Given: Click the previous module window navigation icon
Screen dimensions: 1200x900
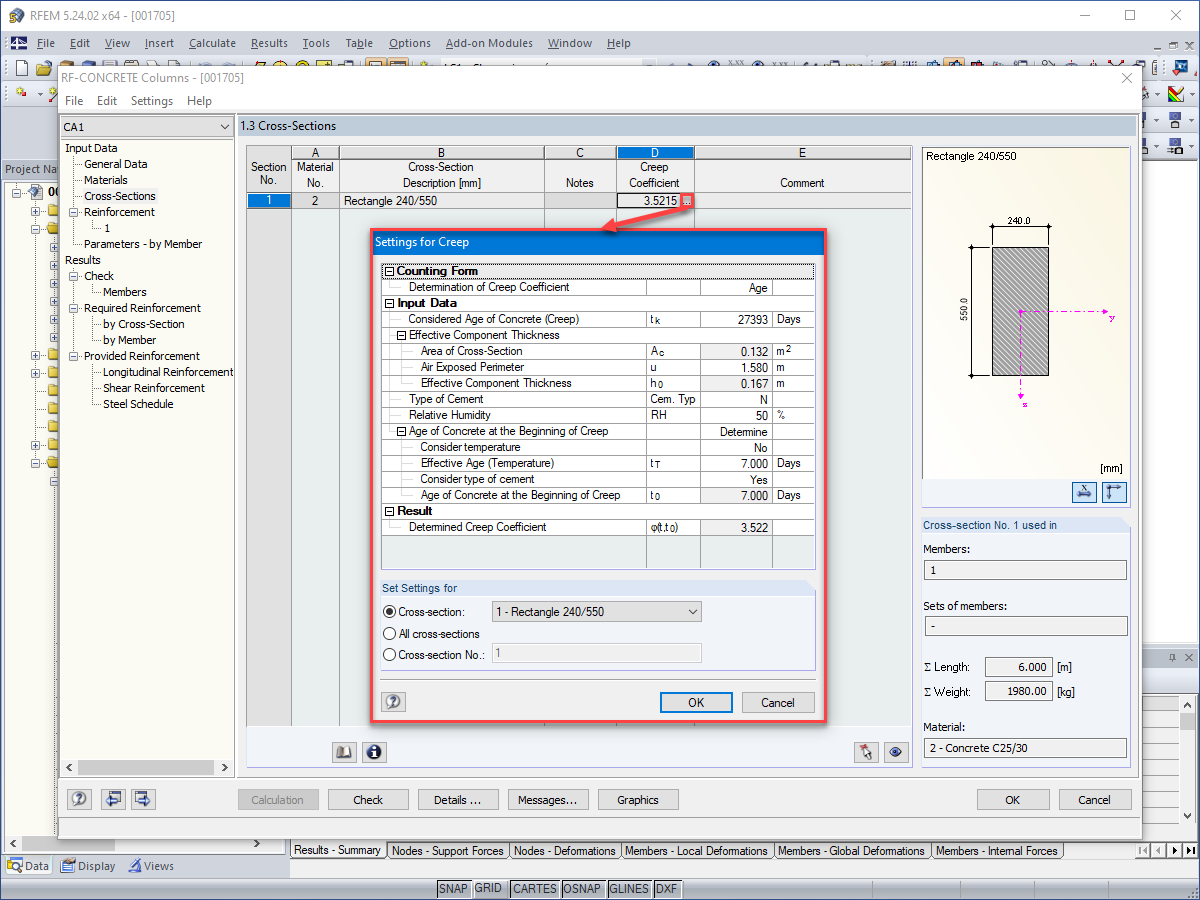Looking at the screenshot, I should click(113, 799).
